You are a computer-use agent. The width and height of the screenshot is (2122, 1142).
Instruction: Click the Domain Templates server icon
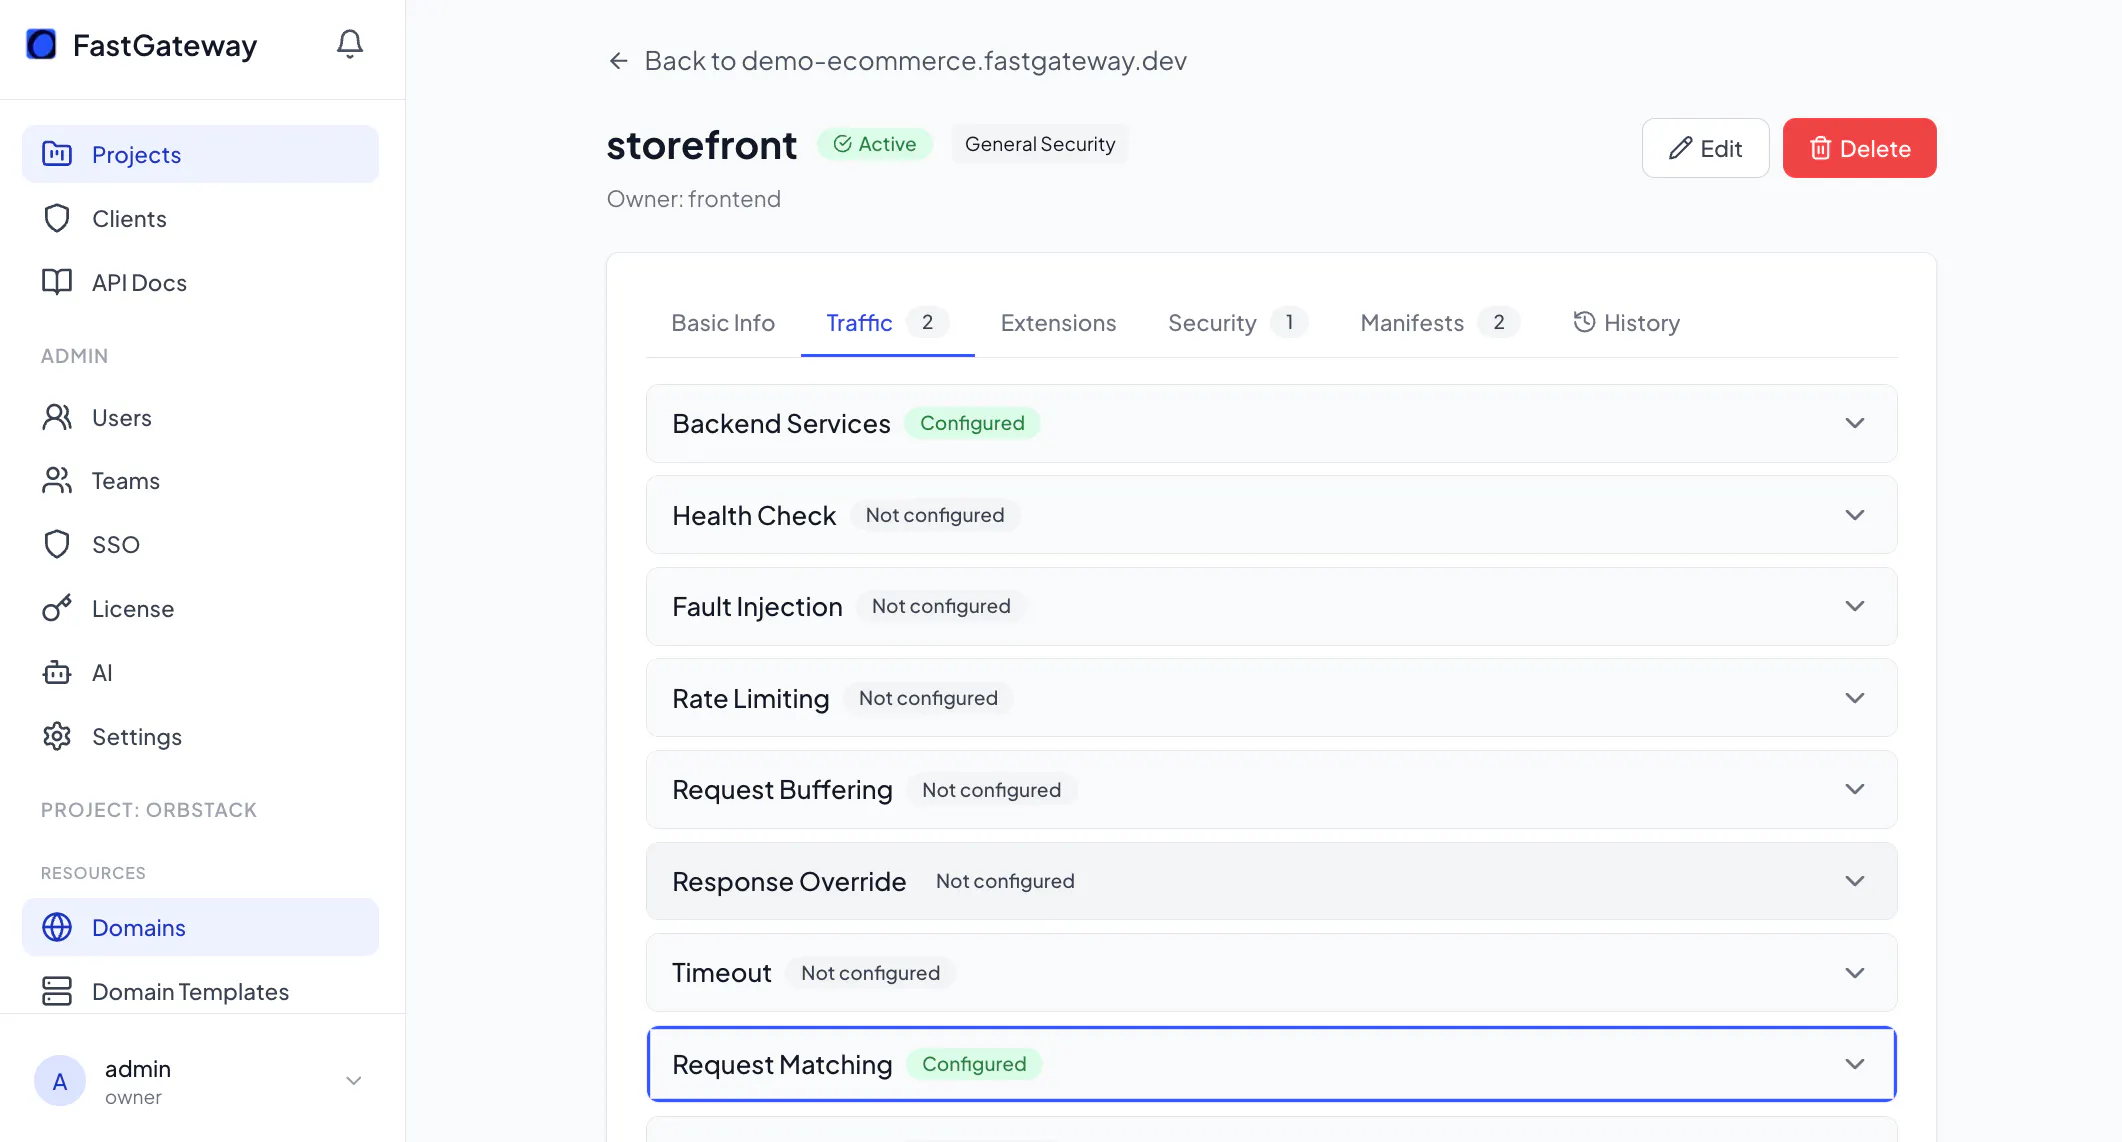pyautogui.click(x=57, y=991)
